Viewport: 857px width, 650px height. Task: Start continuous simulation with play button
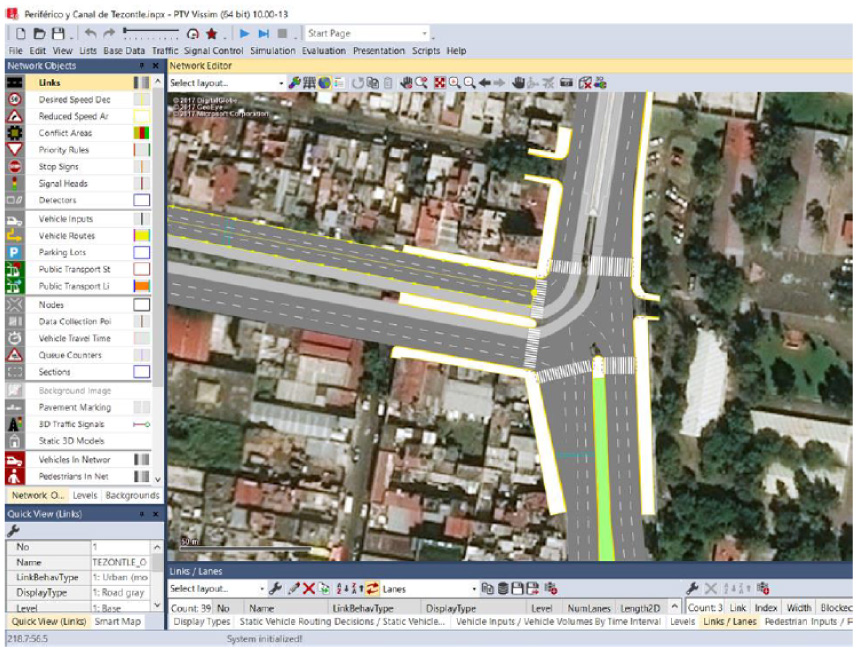pos(245,34)
